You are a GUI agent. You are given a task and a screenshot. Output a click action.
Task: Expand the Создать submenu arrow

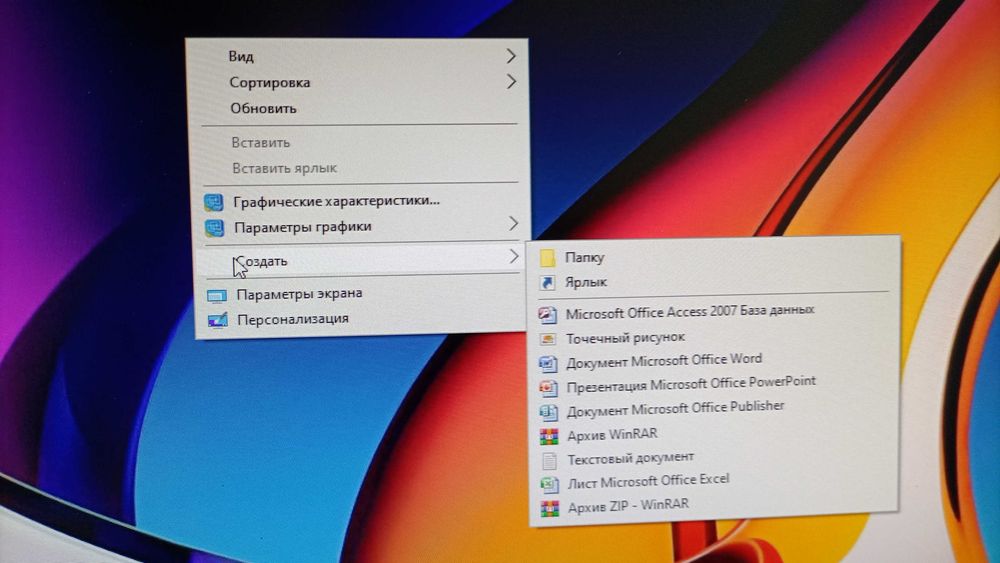[x=514, y=256]
